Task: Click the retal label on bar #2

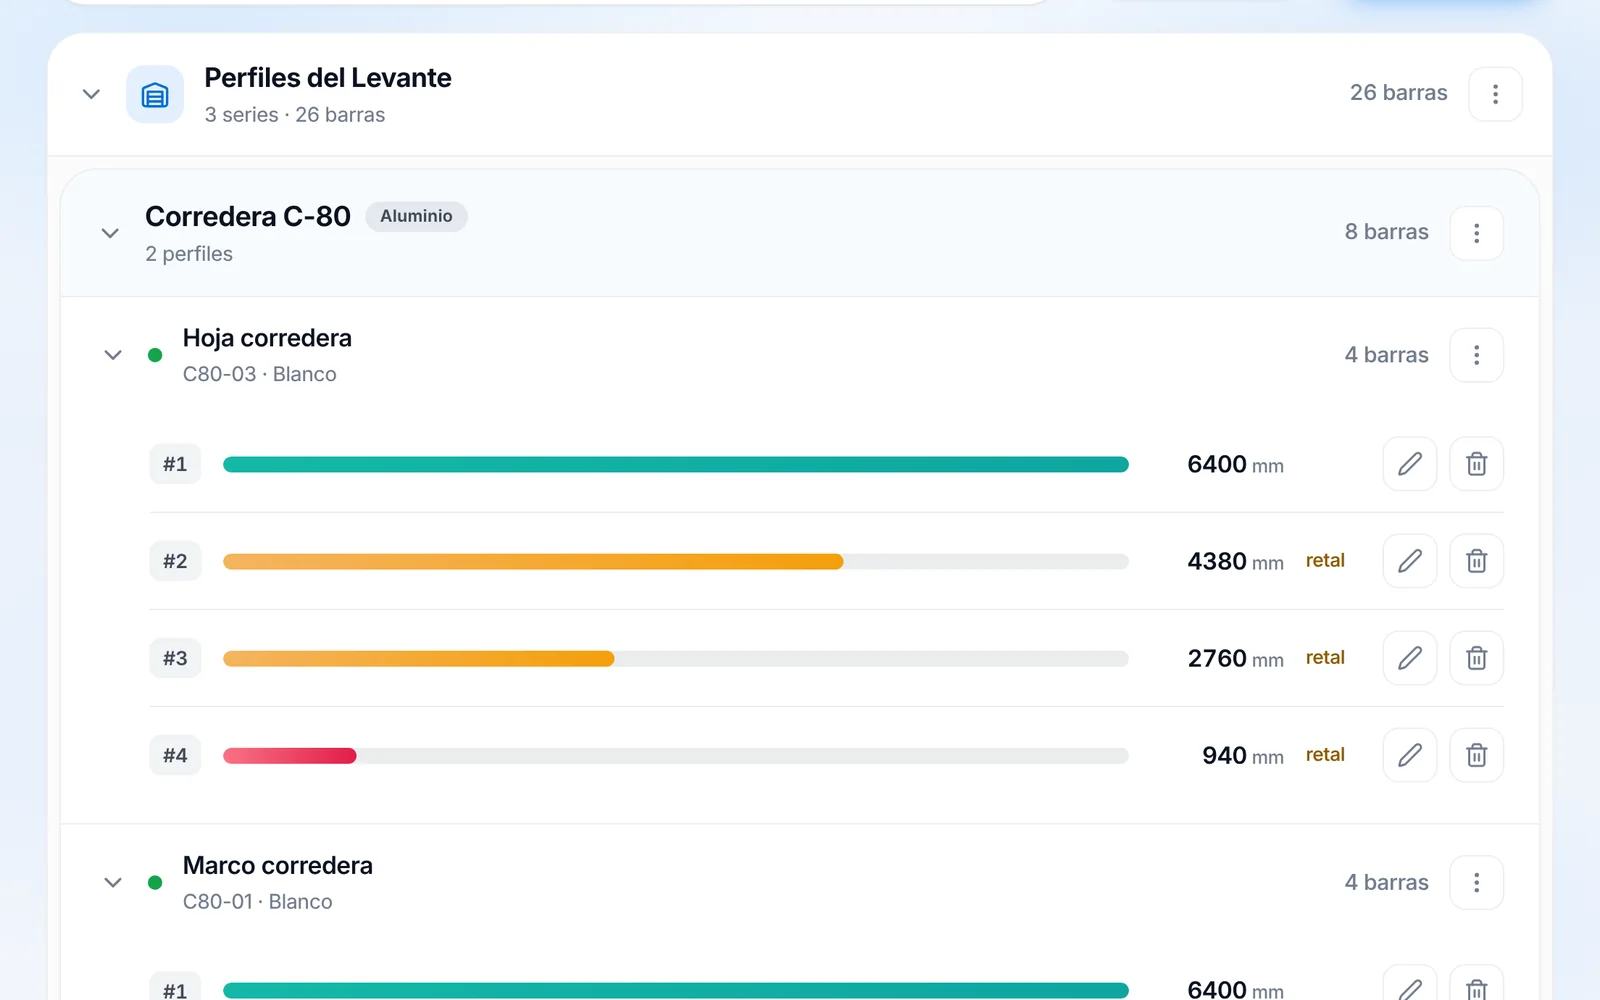Action: click(1325, 561)
